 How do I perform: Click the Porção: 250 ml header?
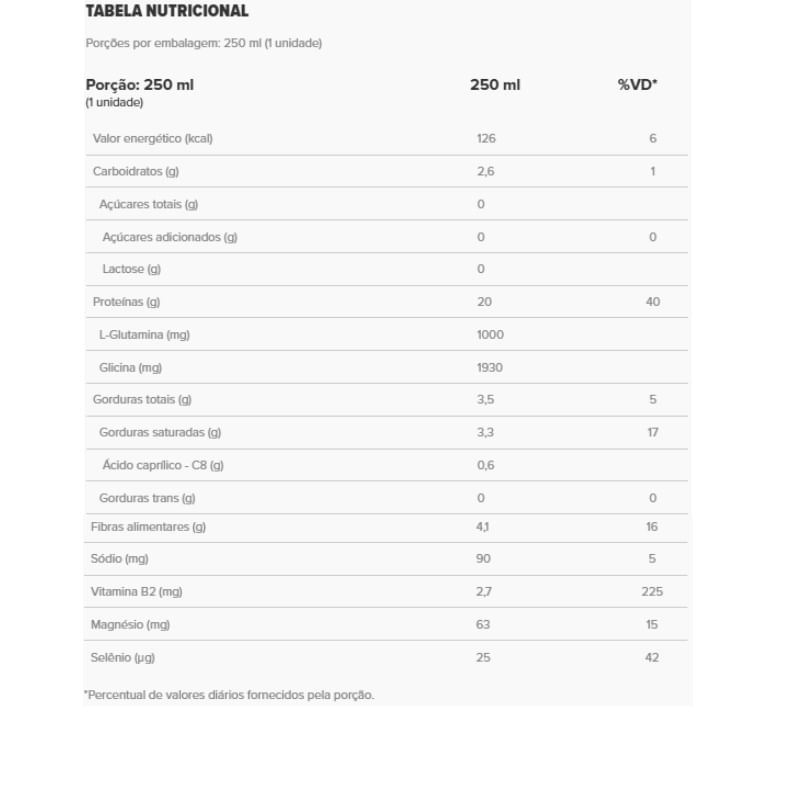click(x=140, y=85)
